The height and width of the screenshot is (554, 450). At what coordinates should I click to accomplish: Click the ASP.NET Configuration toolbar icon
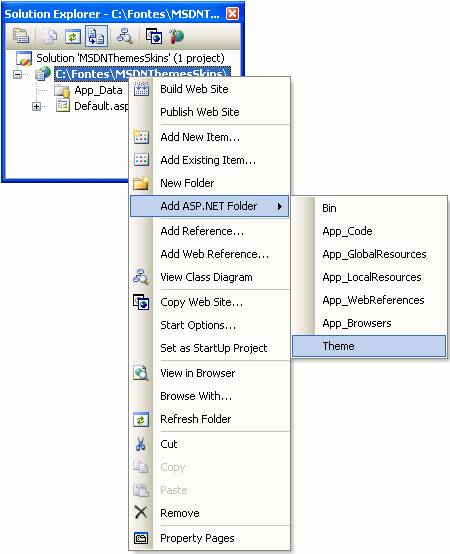point(176,36)
